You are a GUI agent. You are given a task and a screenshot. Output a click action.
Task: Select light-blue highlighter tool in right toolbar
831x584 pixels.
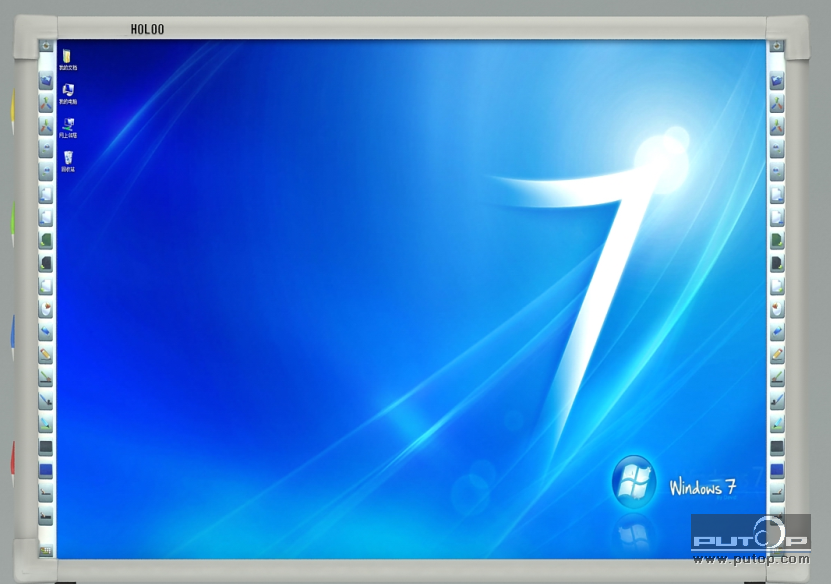click(x=777, y=423)
